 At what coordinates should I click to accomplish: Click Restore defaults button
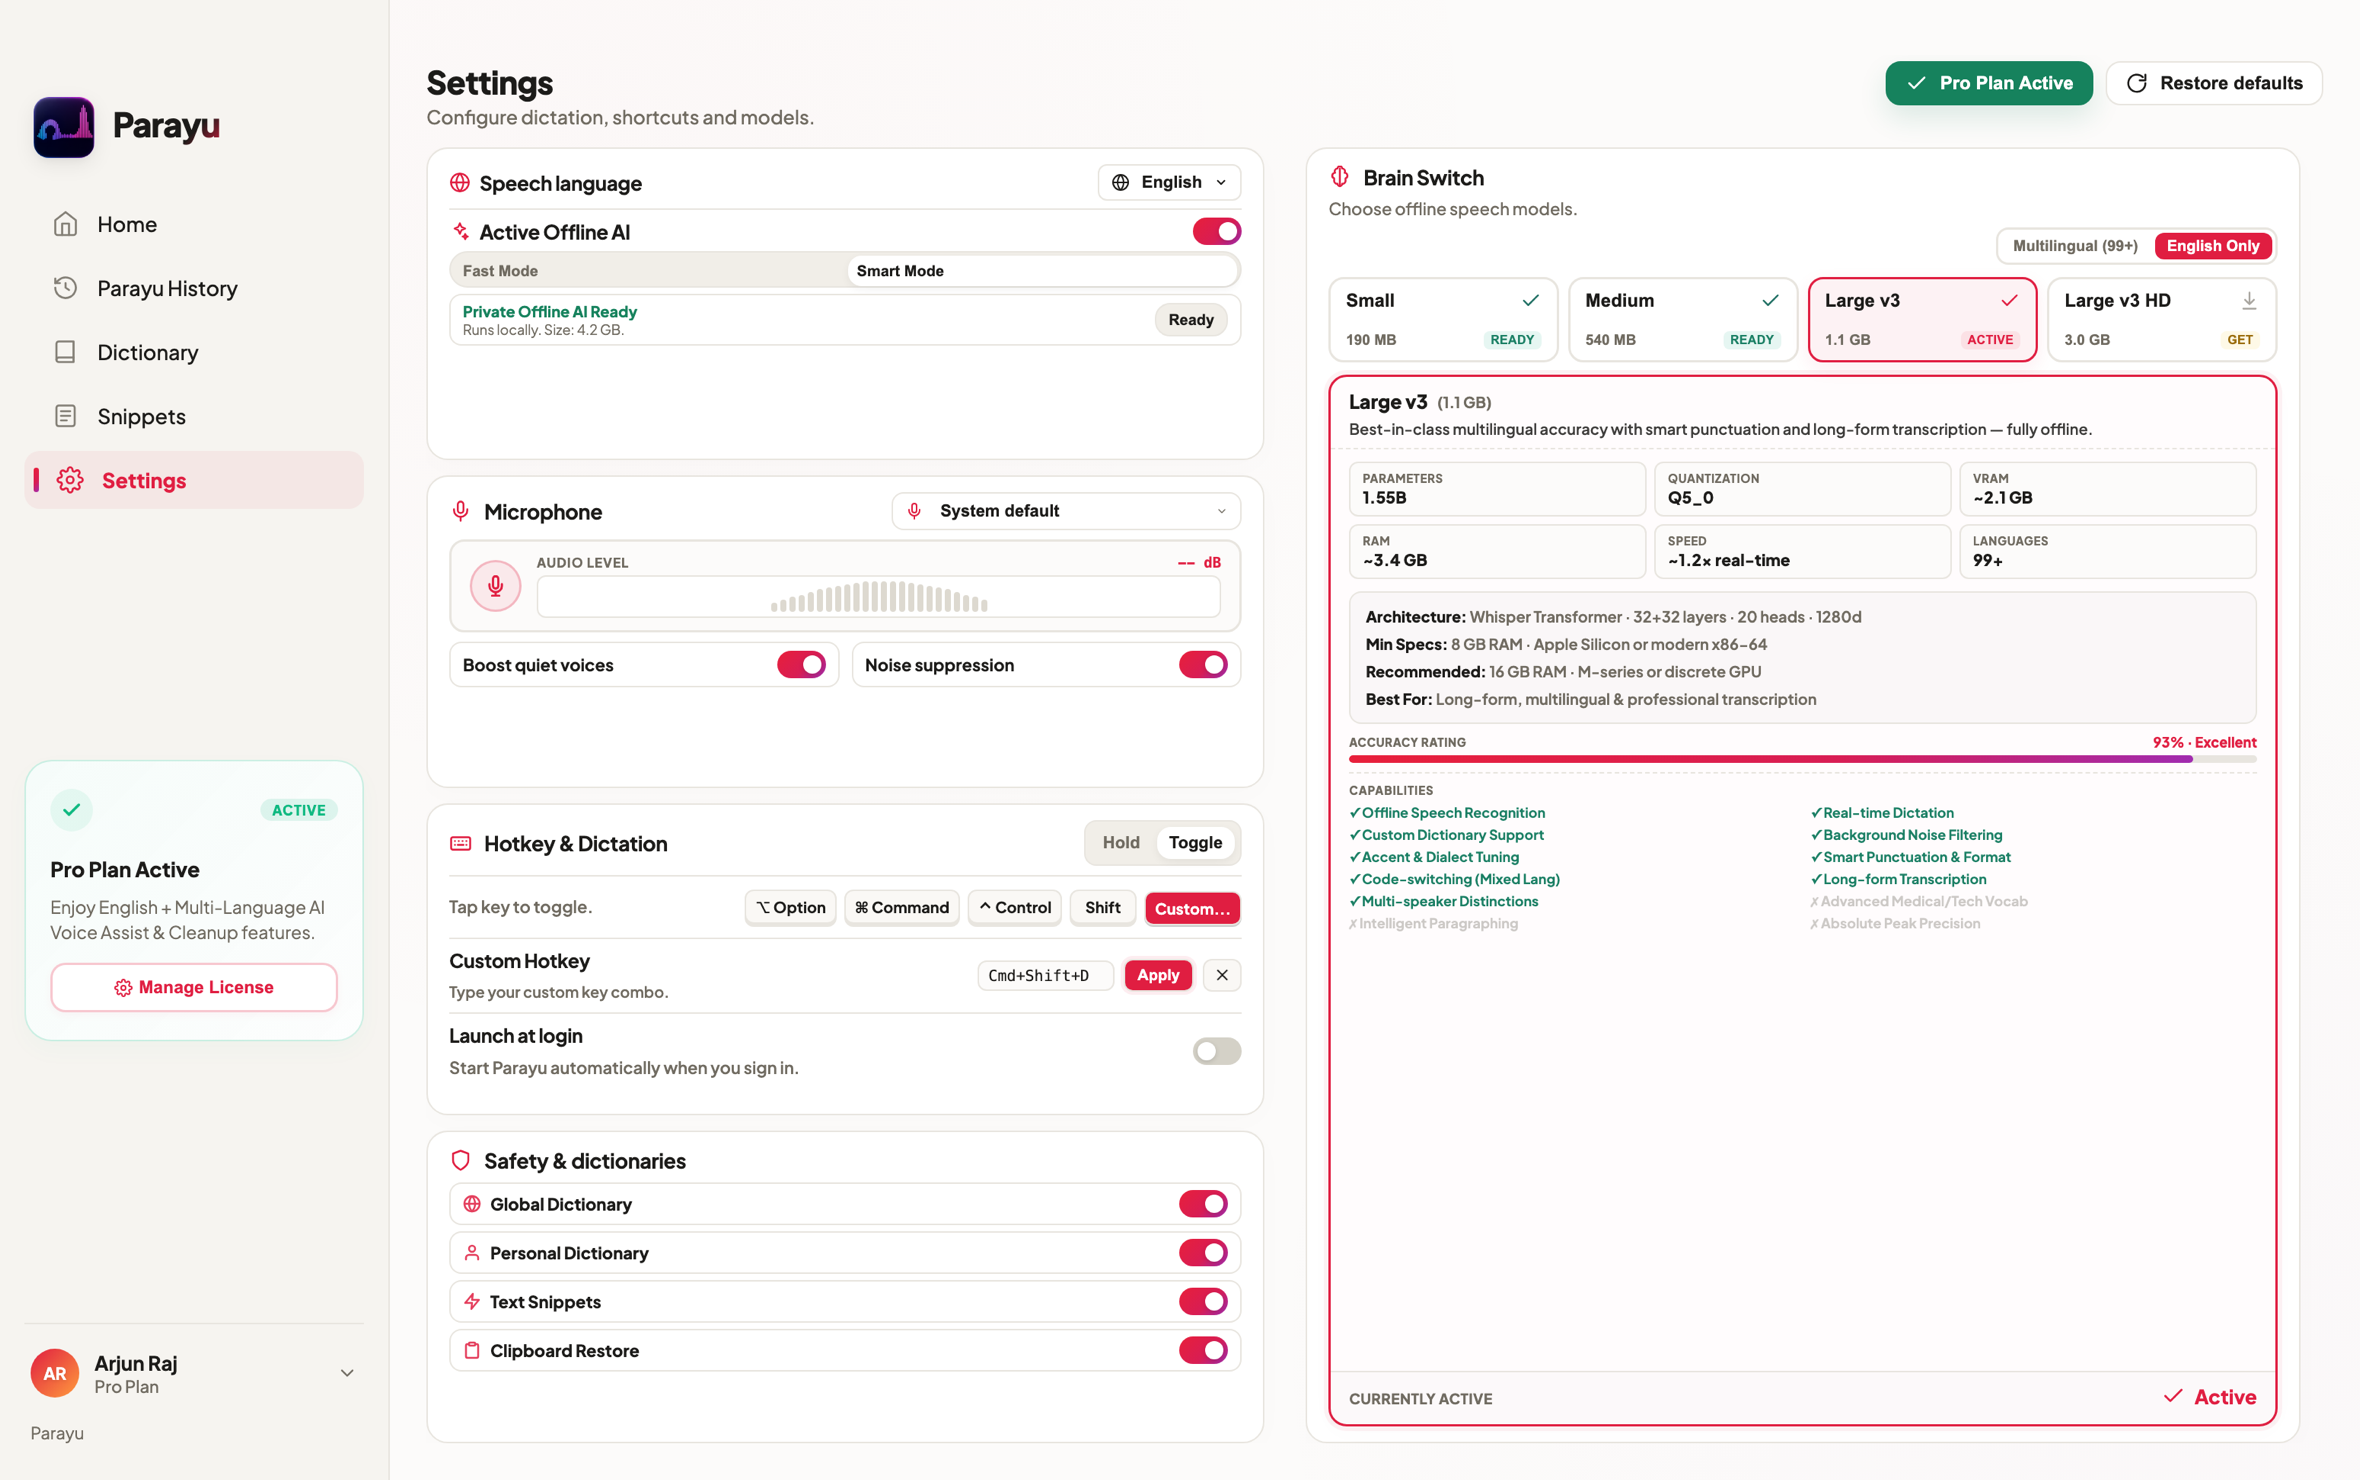tap(2214, 83)
